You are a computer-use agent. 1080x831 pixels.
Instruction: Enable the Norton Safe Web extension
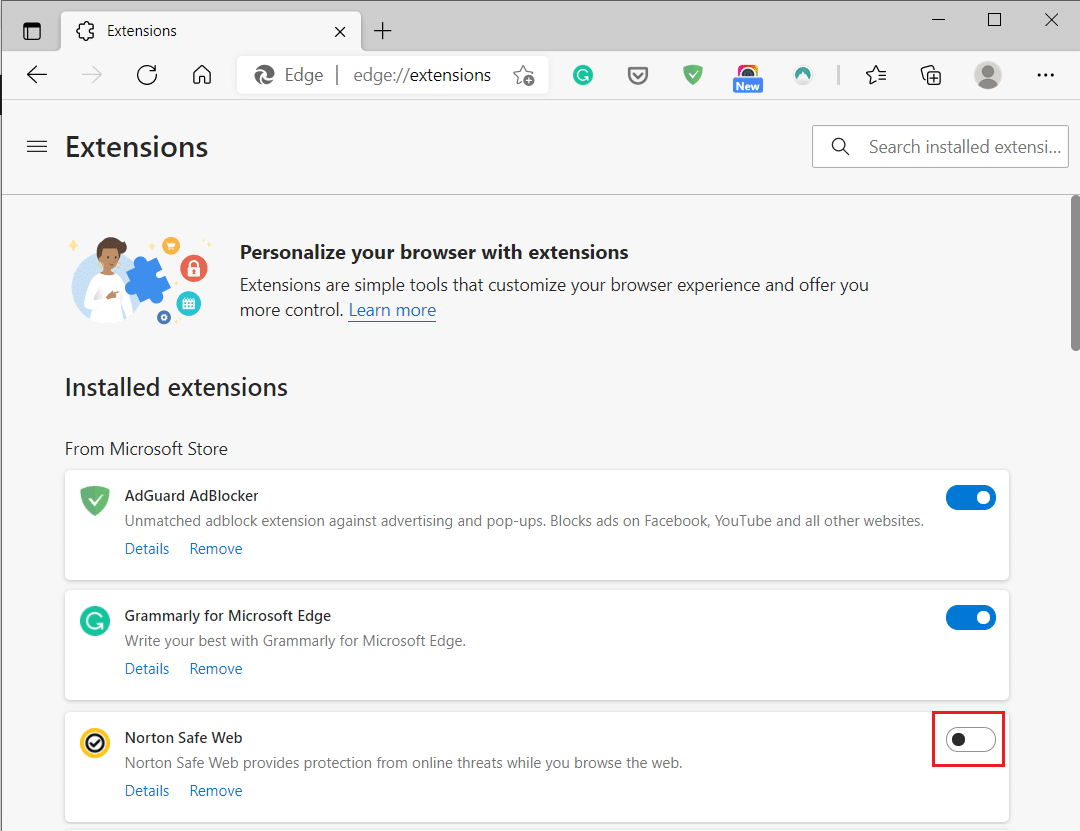(x=968, y=738)
